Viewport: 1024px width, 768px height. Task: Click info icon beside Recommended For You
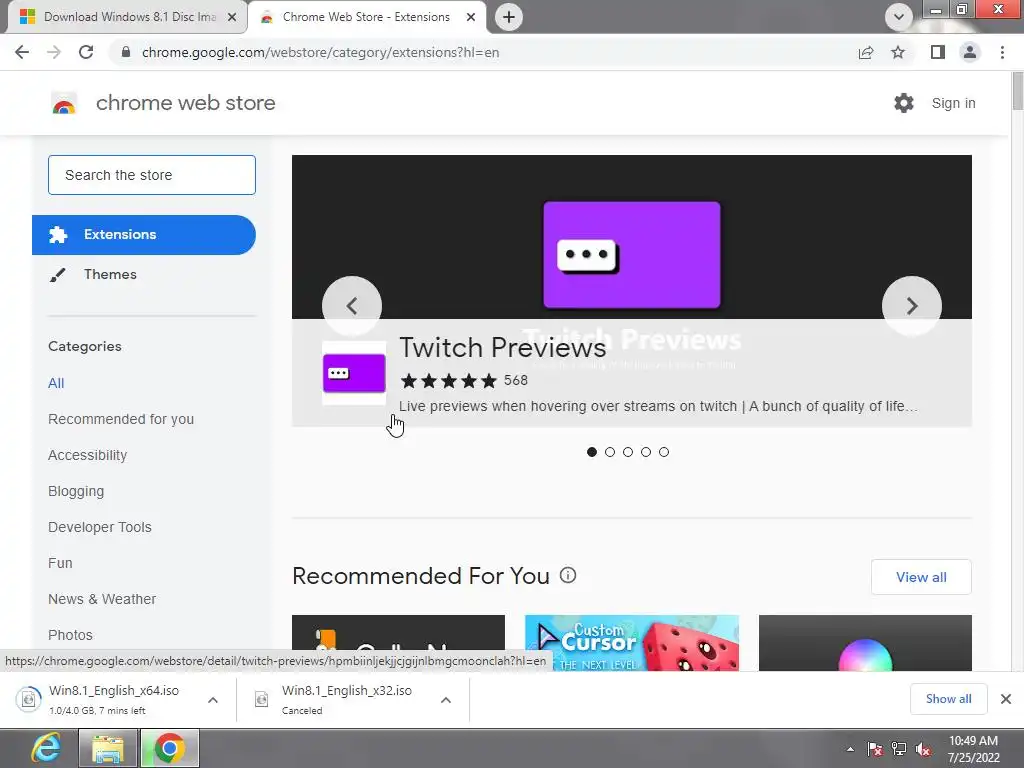point(568,575)
